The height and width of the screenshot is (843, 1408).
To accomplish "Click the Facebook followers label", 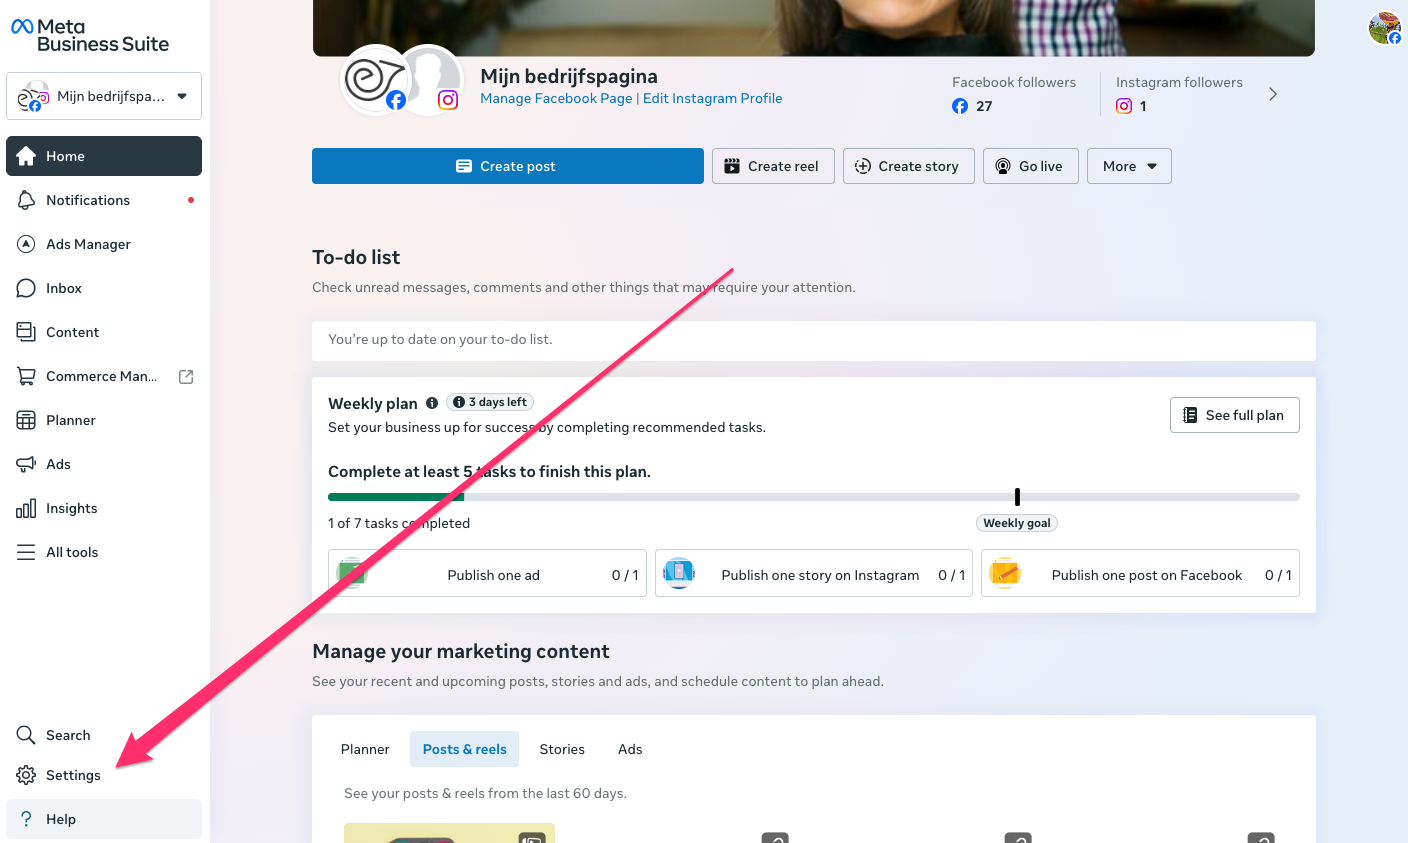I will (1014, 82).
